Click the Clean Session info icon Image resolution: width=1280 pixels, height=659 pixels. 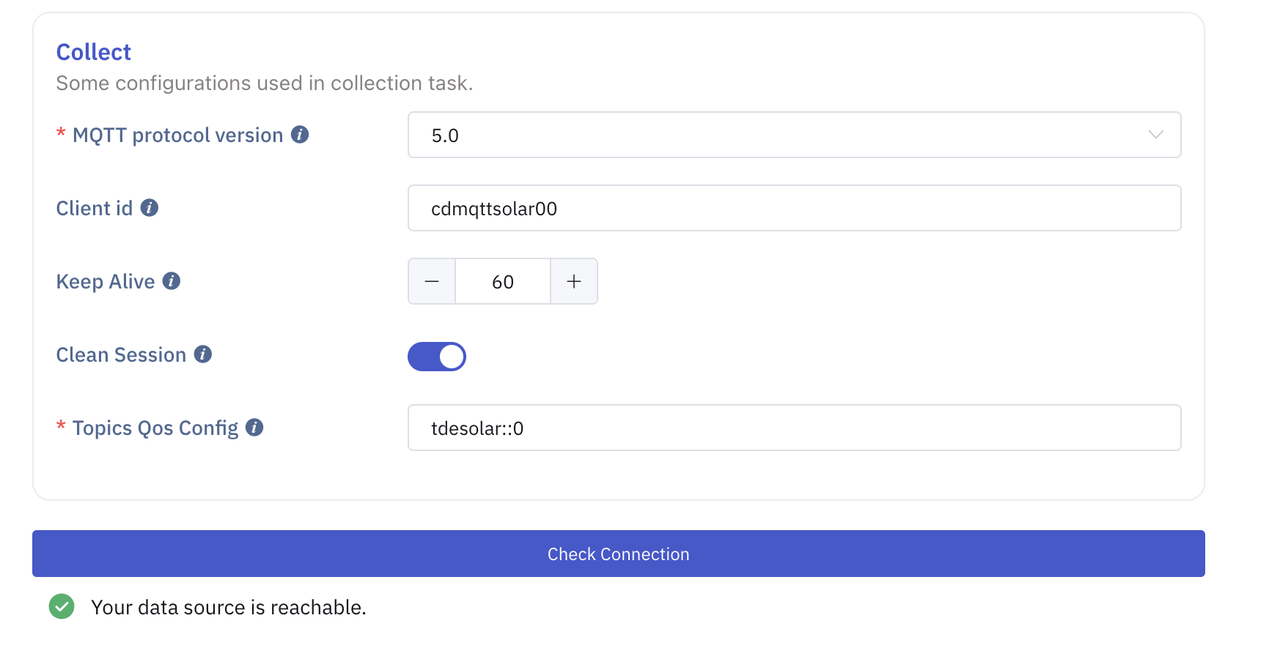(203, 354)
